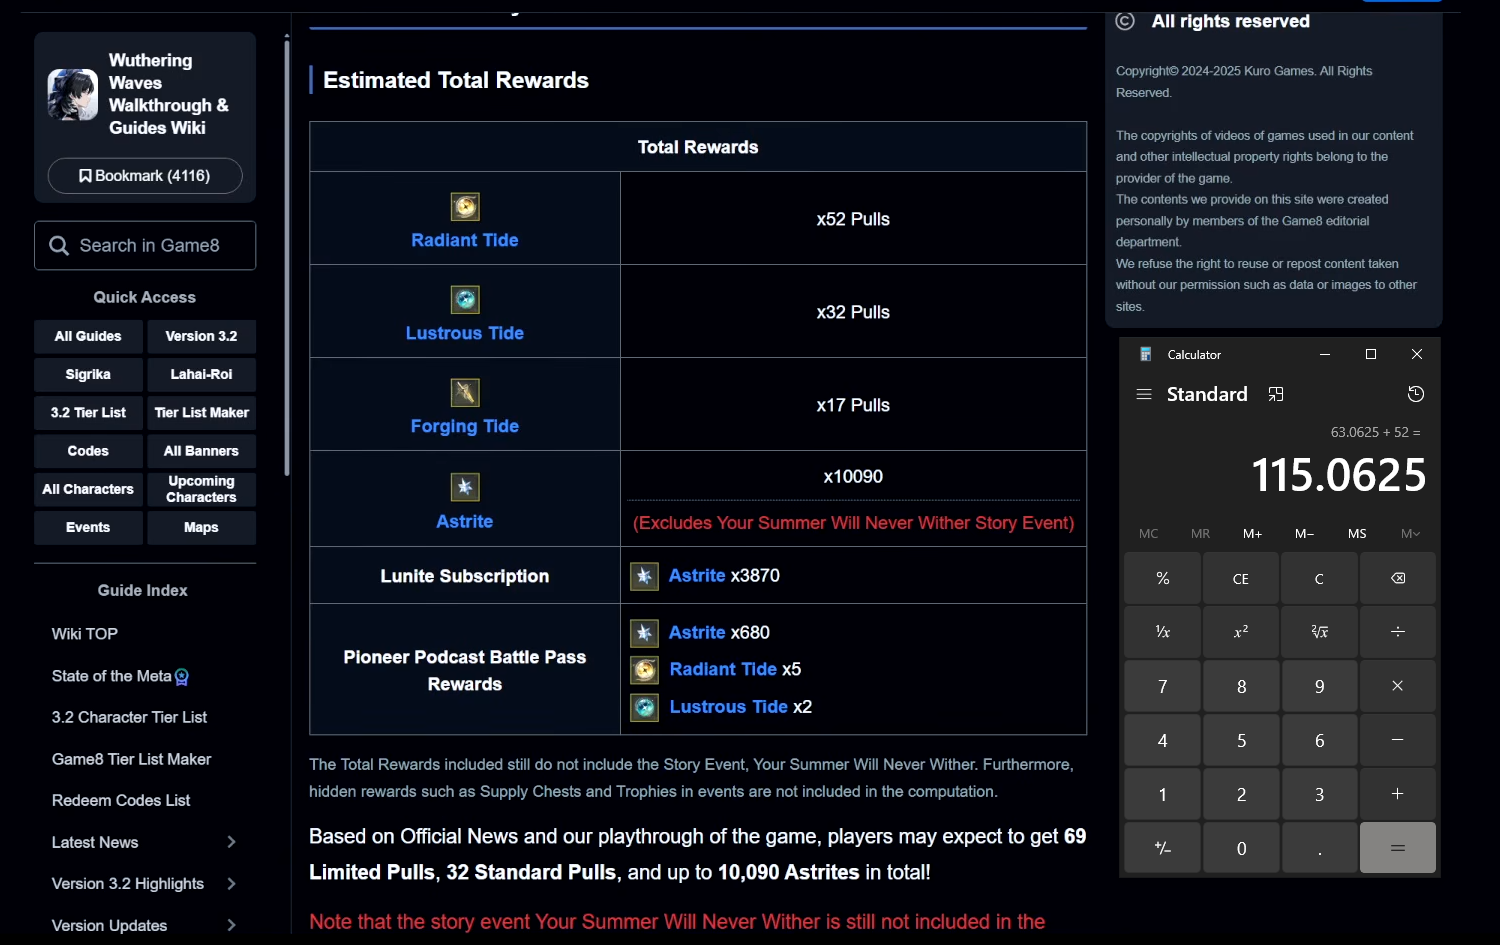Open the Tier List Maker button

pos(201,413)
